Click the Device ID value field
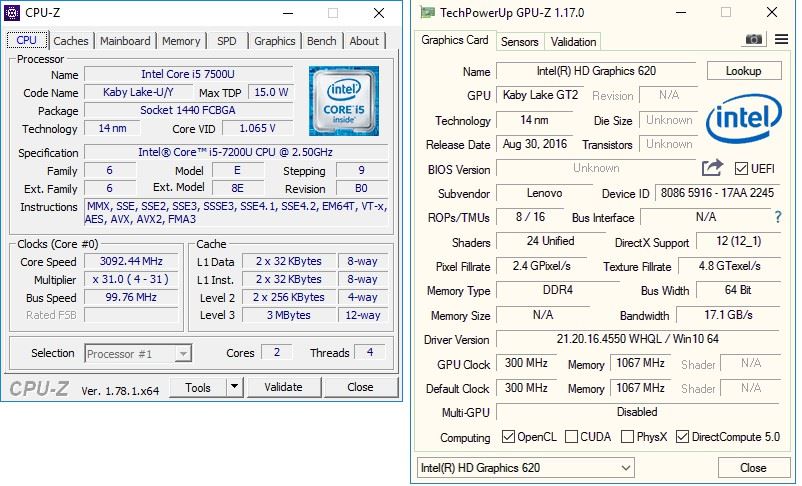 718,193
